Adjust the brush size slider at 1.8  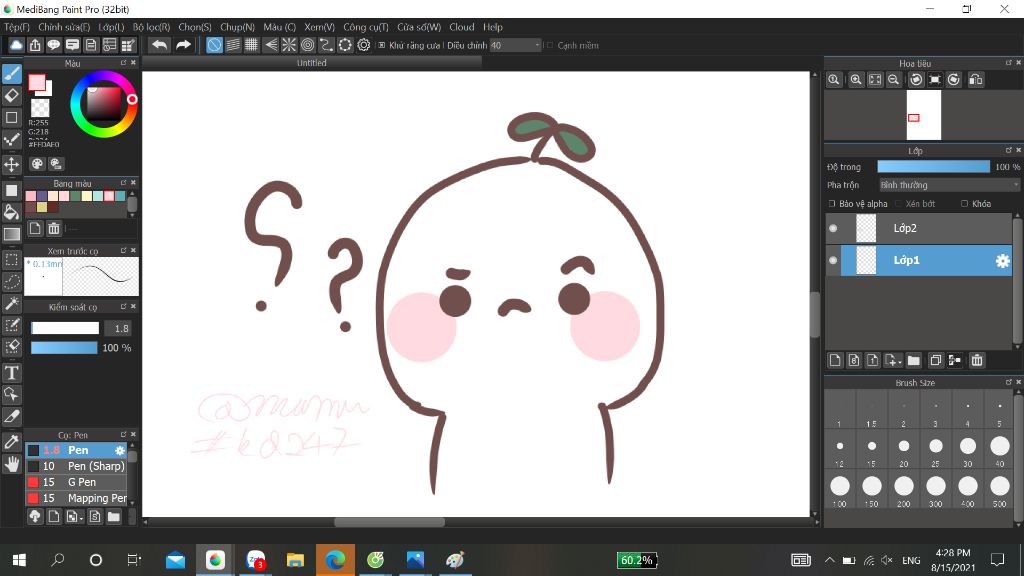pos(65,328)
